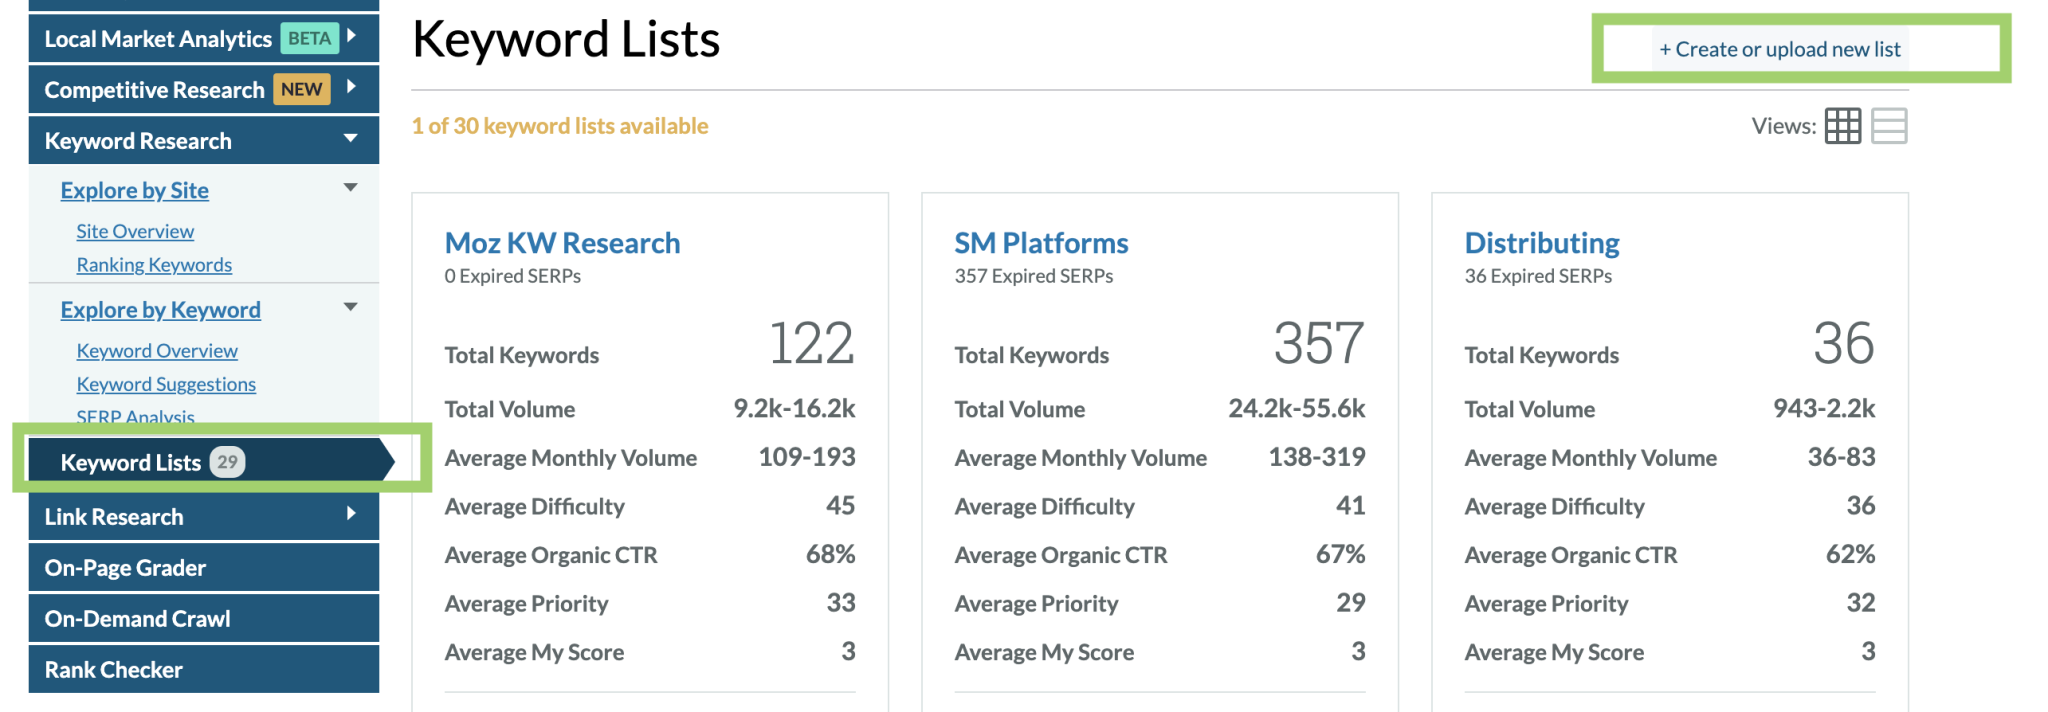Open Rank Checker

coord(204,669)
